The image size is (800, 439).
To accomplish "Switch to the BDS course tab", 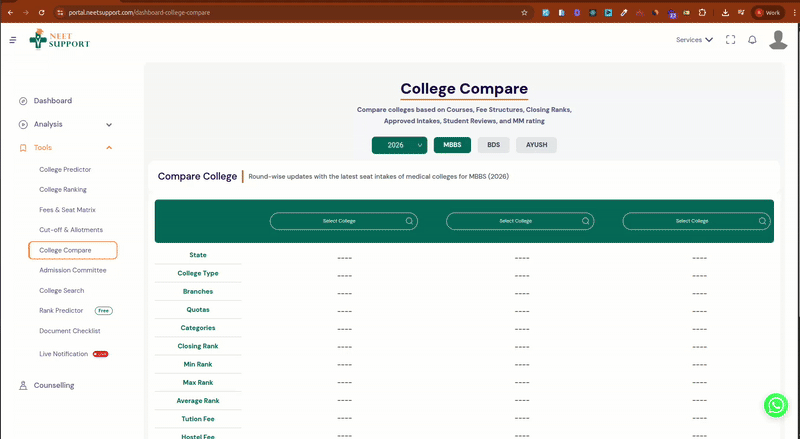I will [493, 145].
